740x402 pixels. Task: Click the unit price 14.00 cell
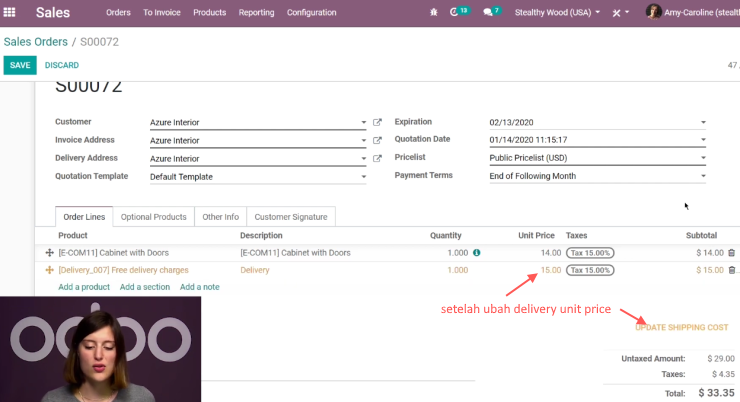point(551,253)
